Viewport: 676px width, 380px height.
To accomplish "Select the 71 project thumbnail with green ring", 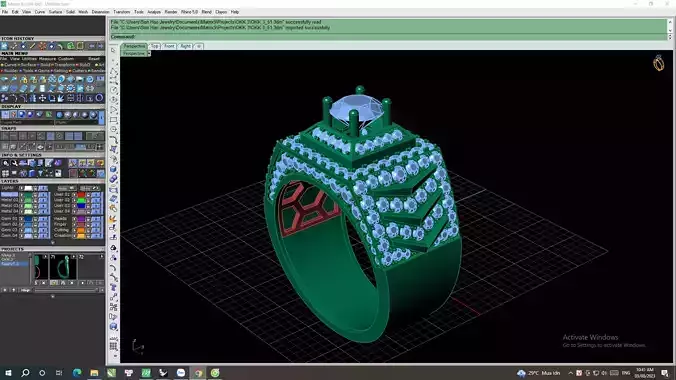I will click(x=63, y=267).
